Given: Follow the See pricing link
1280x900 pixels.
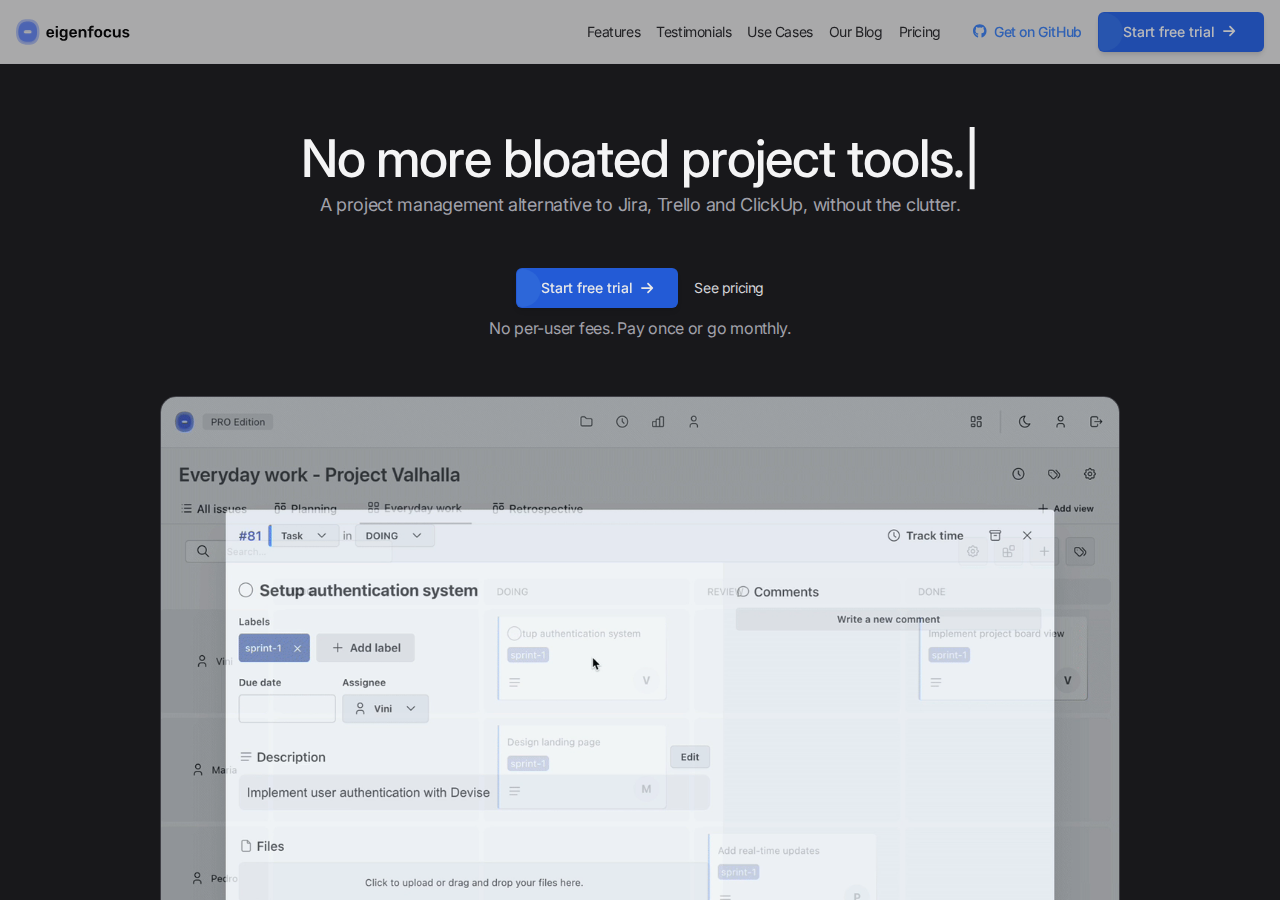Looking at the screenshot, I should (x=729, y=288).
